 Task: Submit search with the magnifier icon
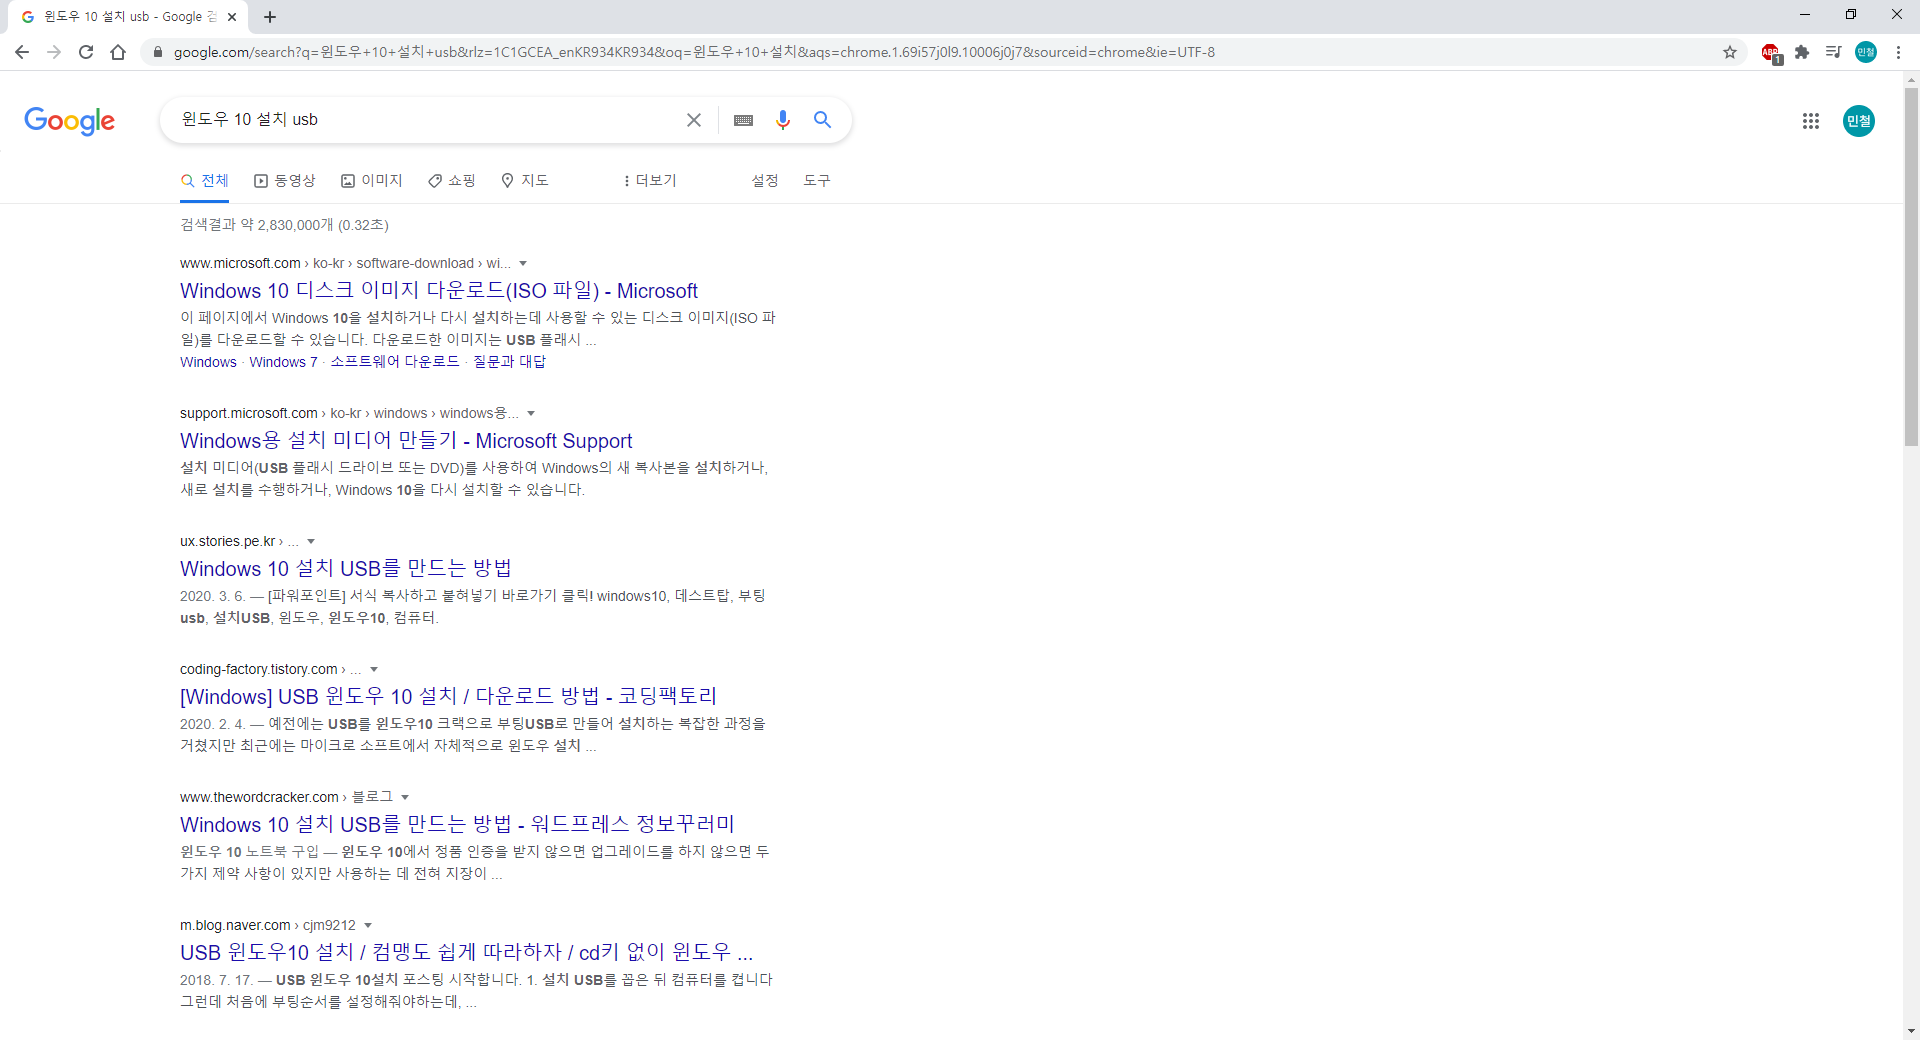click(823, 120)
